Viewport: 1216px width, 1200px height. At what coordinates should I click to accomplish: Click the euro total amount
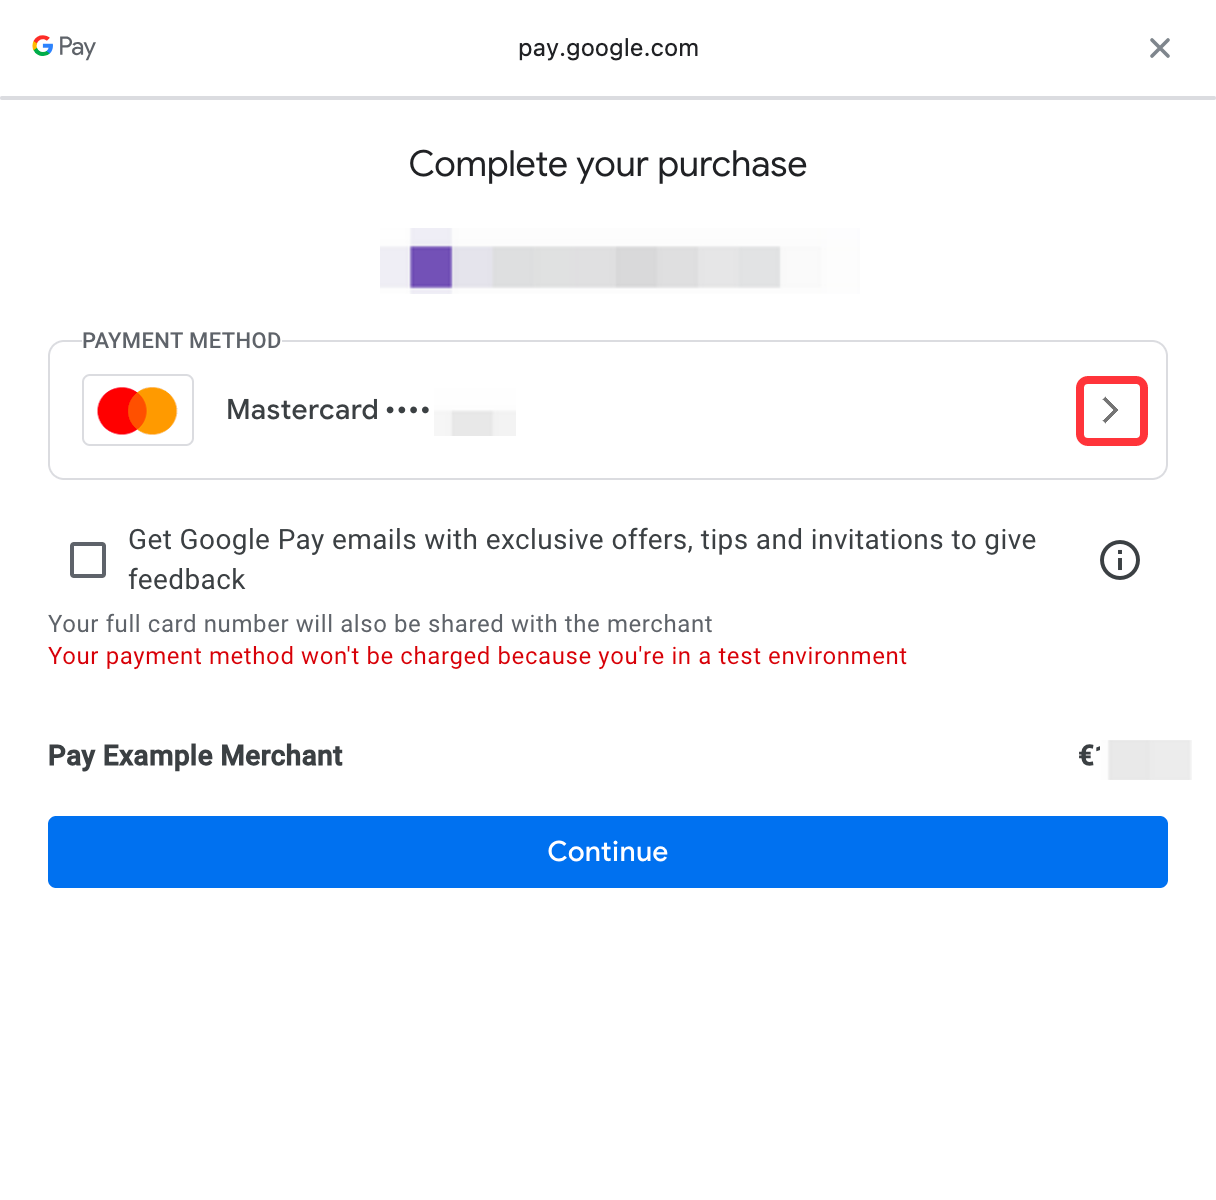tap(1134, 757)
